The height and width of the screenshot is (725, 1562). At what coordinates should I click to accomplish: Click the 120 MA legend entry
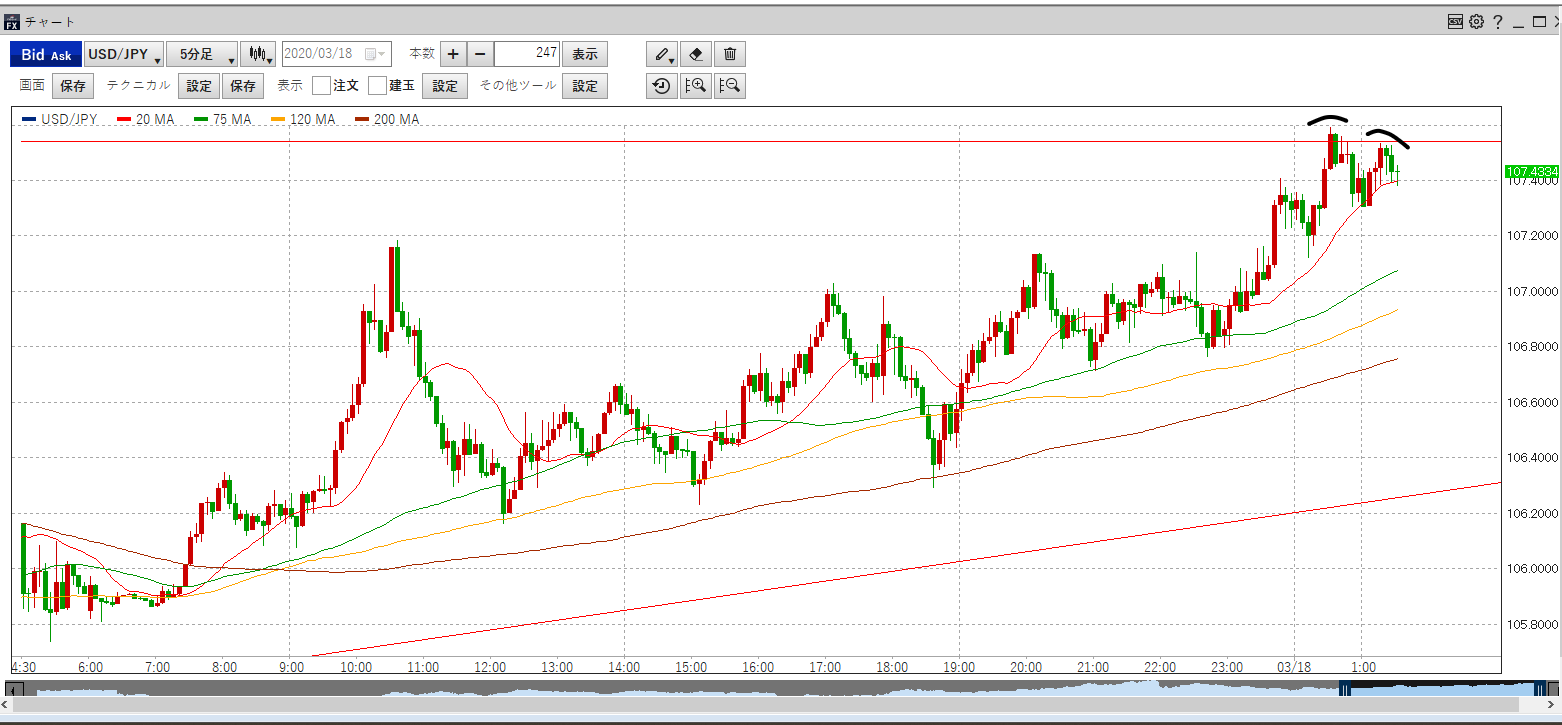(303, 119)
